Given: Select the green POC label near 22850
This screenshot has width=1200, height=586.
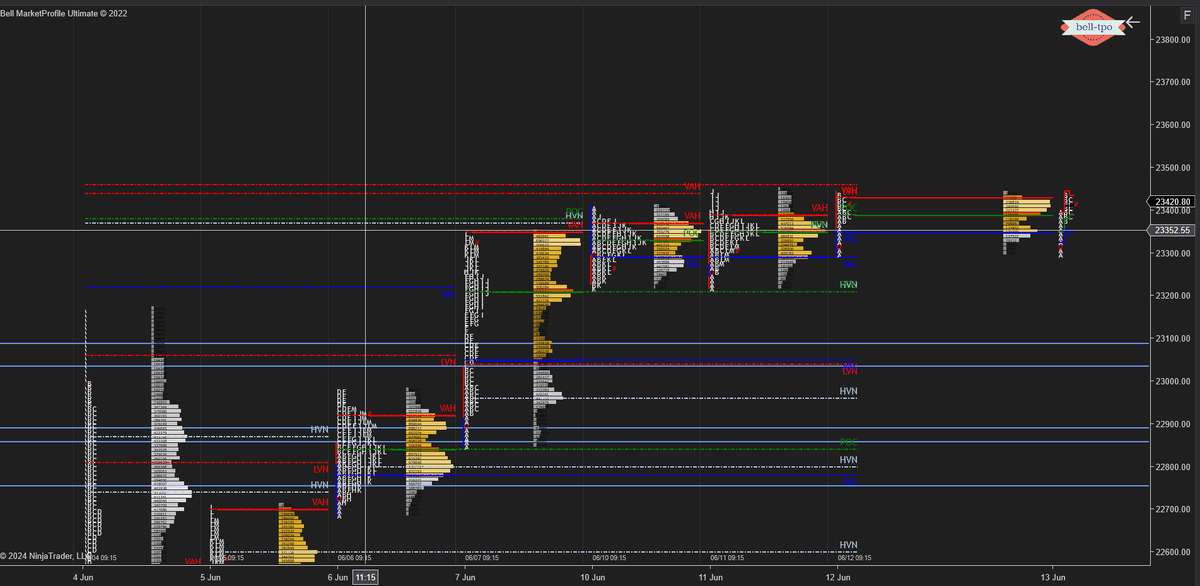Looking at the screenshot, I should [848, 442].
